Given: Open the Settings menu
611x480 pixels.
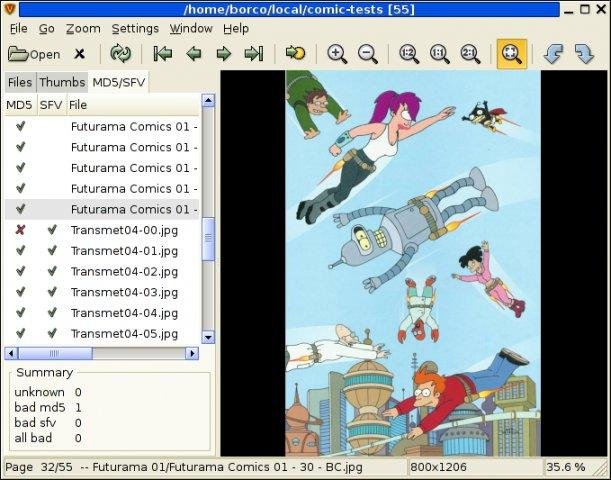Looking at the screenshot, I should [x=135, y=28].
